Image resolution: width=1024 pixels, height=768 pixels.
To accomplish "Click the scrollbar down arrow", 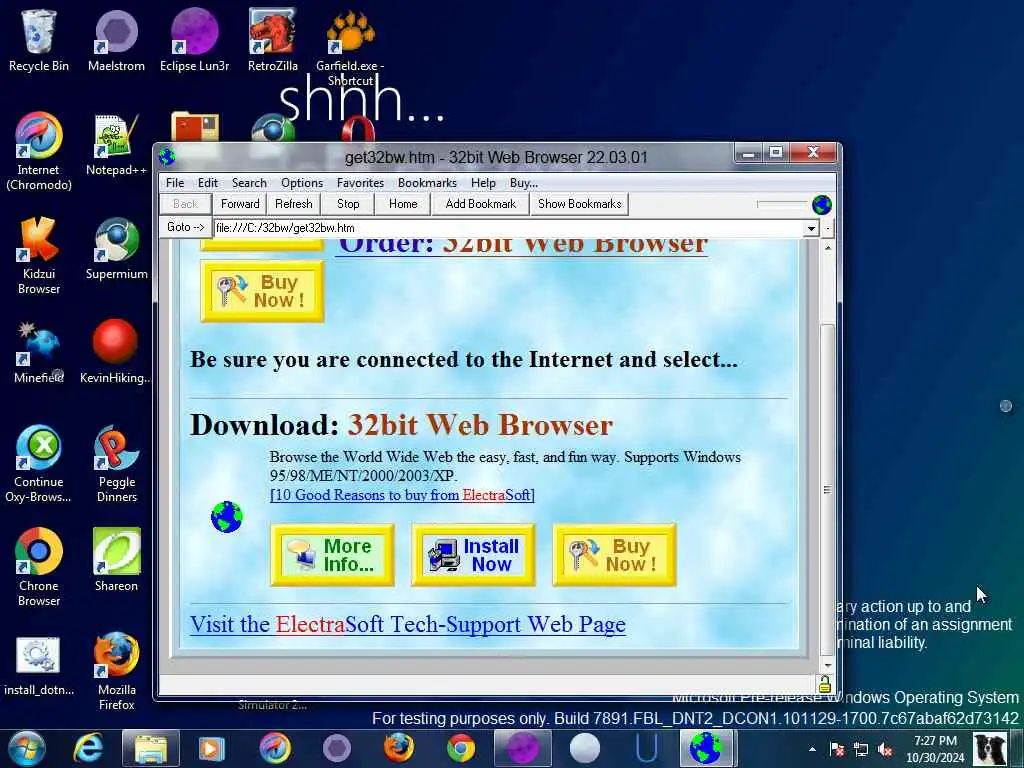I will click(827, 665).
